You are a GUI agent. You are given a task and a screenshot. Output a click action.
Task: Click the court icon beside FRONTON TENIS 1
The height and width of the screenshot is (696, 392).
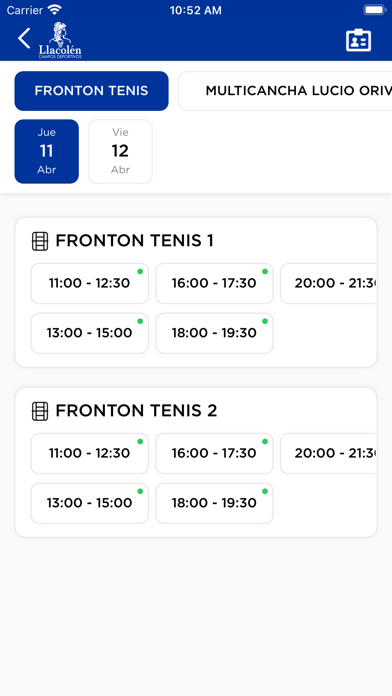40,241
